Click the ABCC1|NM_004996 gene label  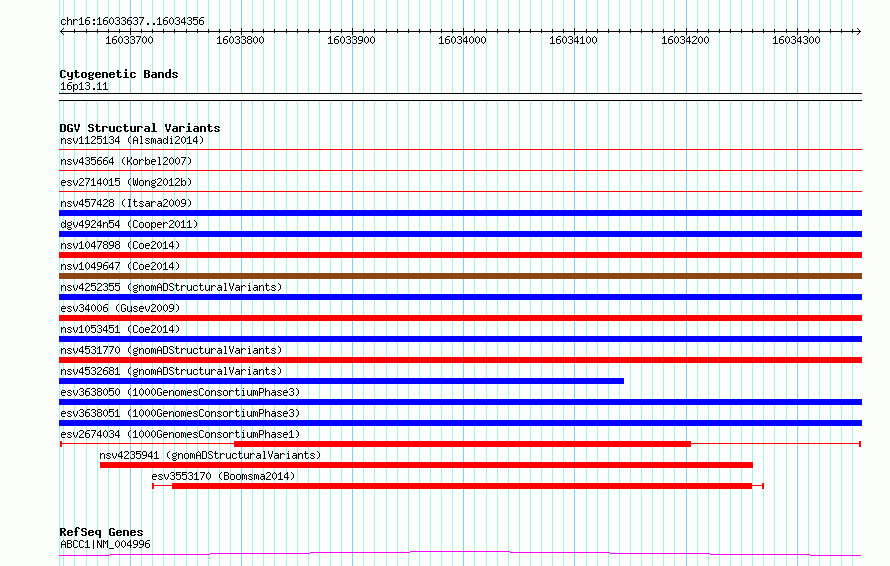pos(105,544)
